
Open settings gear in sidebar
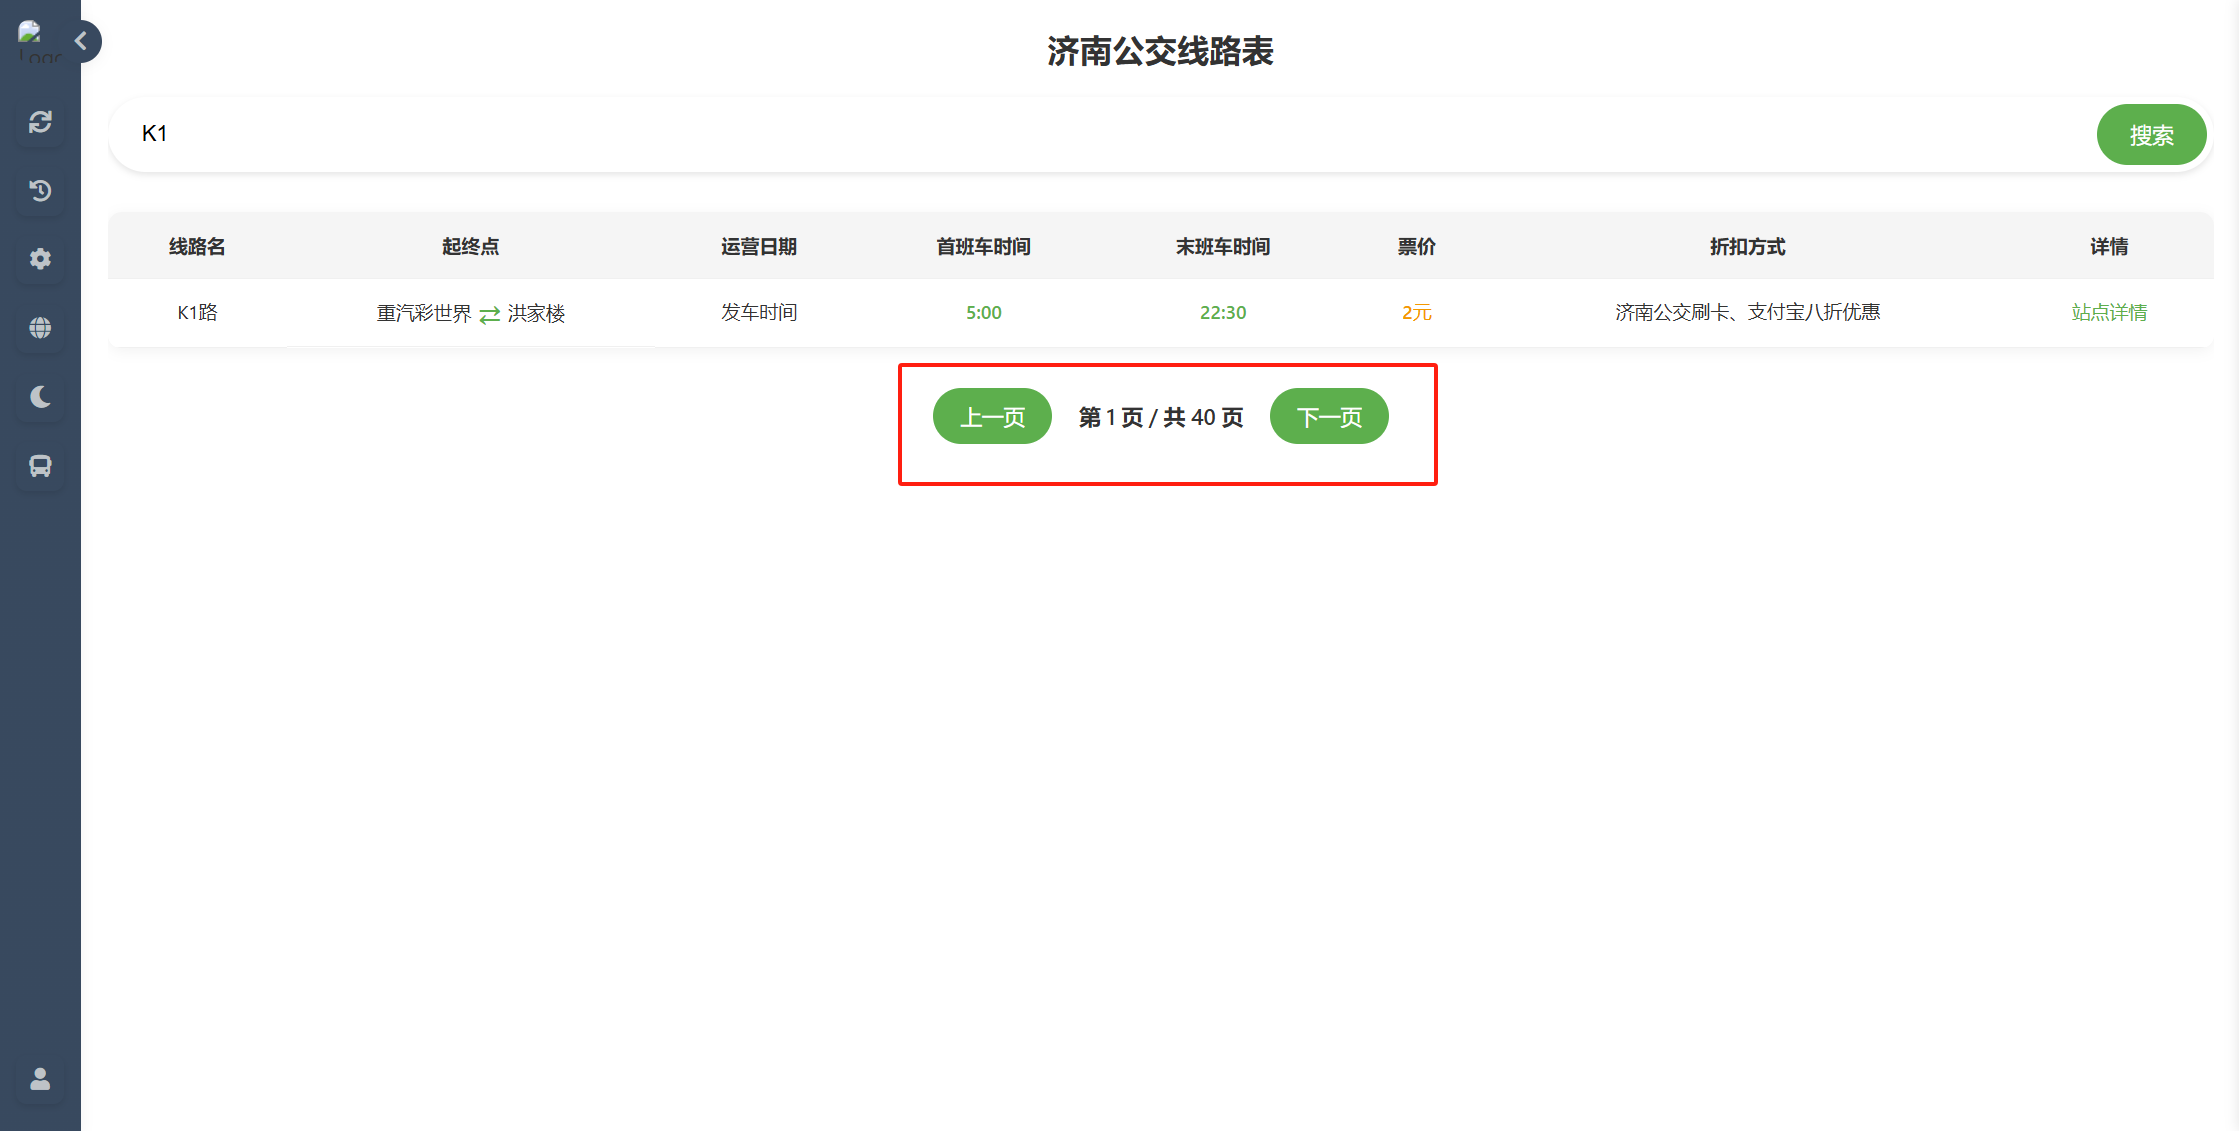(40, 259)
